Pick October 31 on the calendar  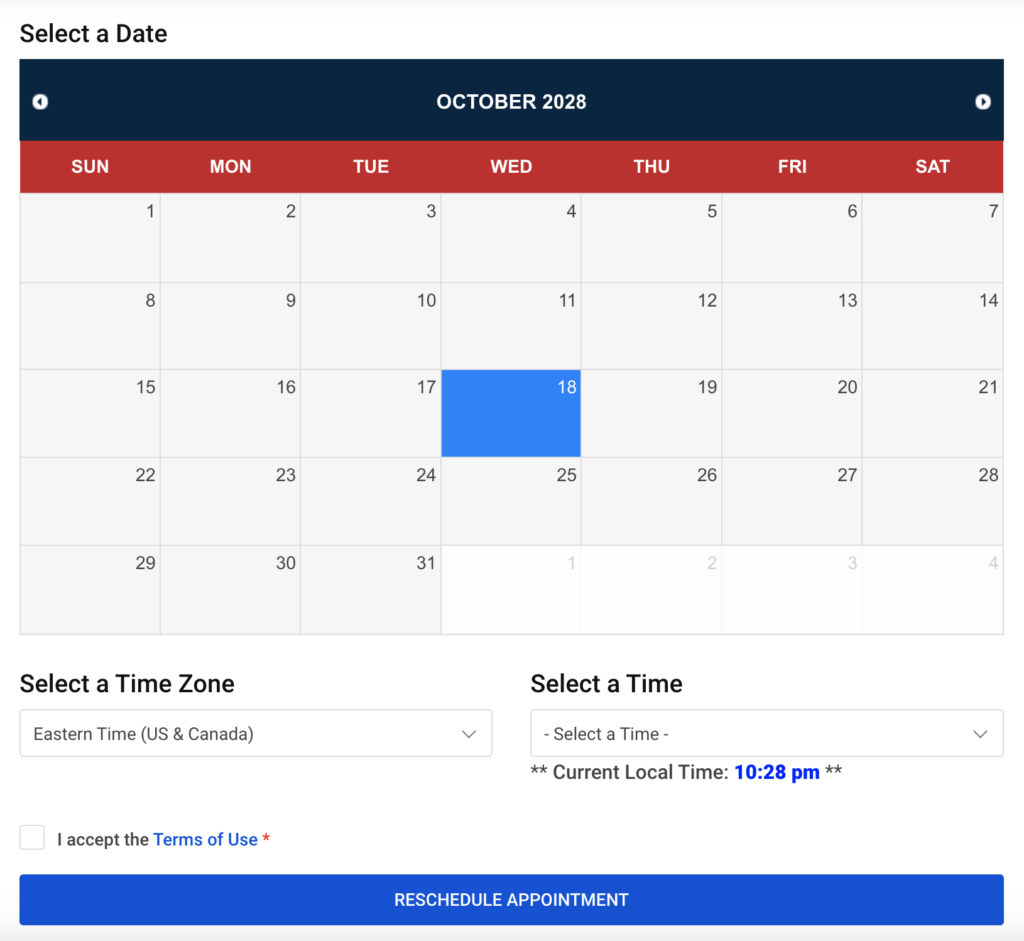click(370, 589)
